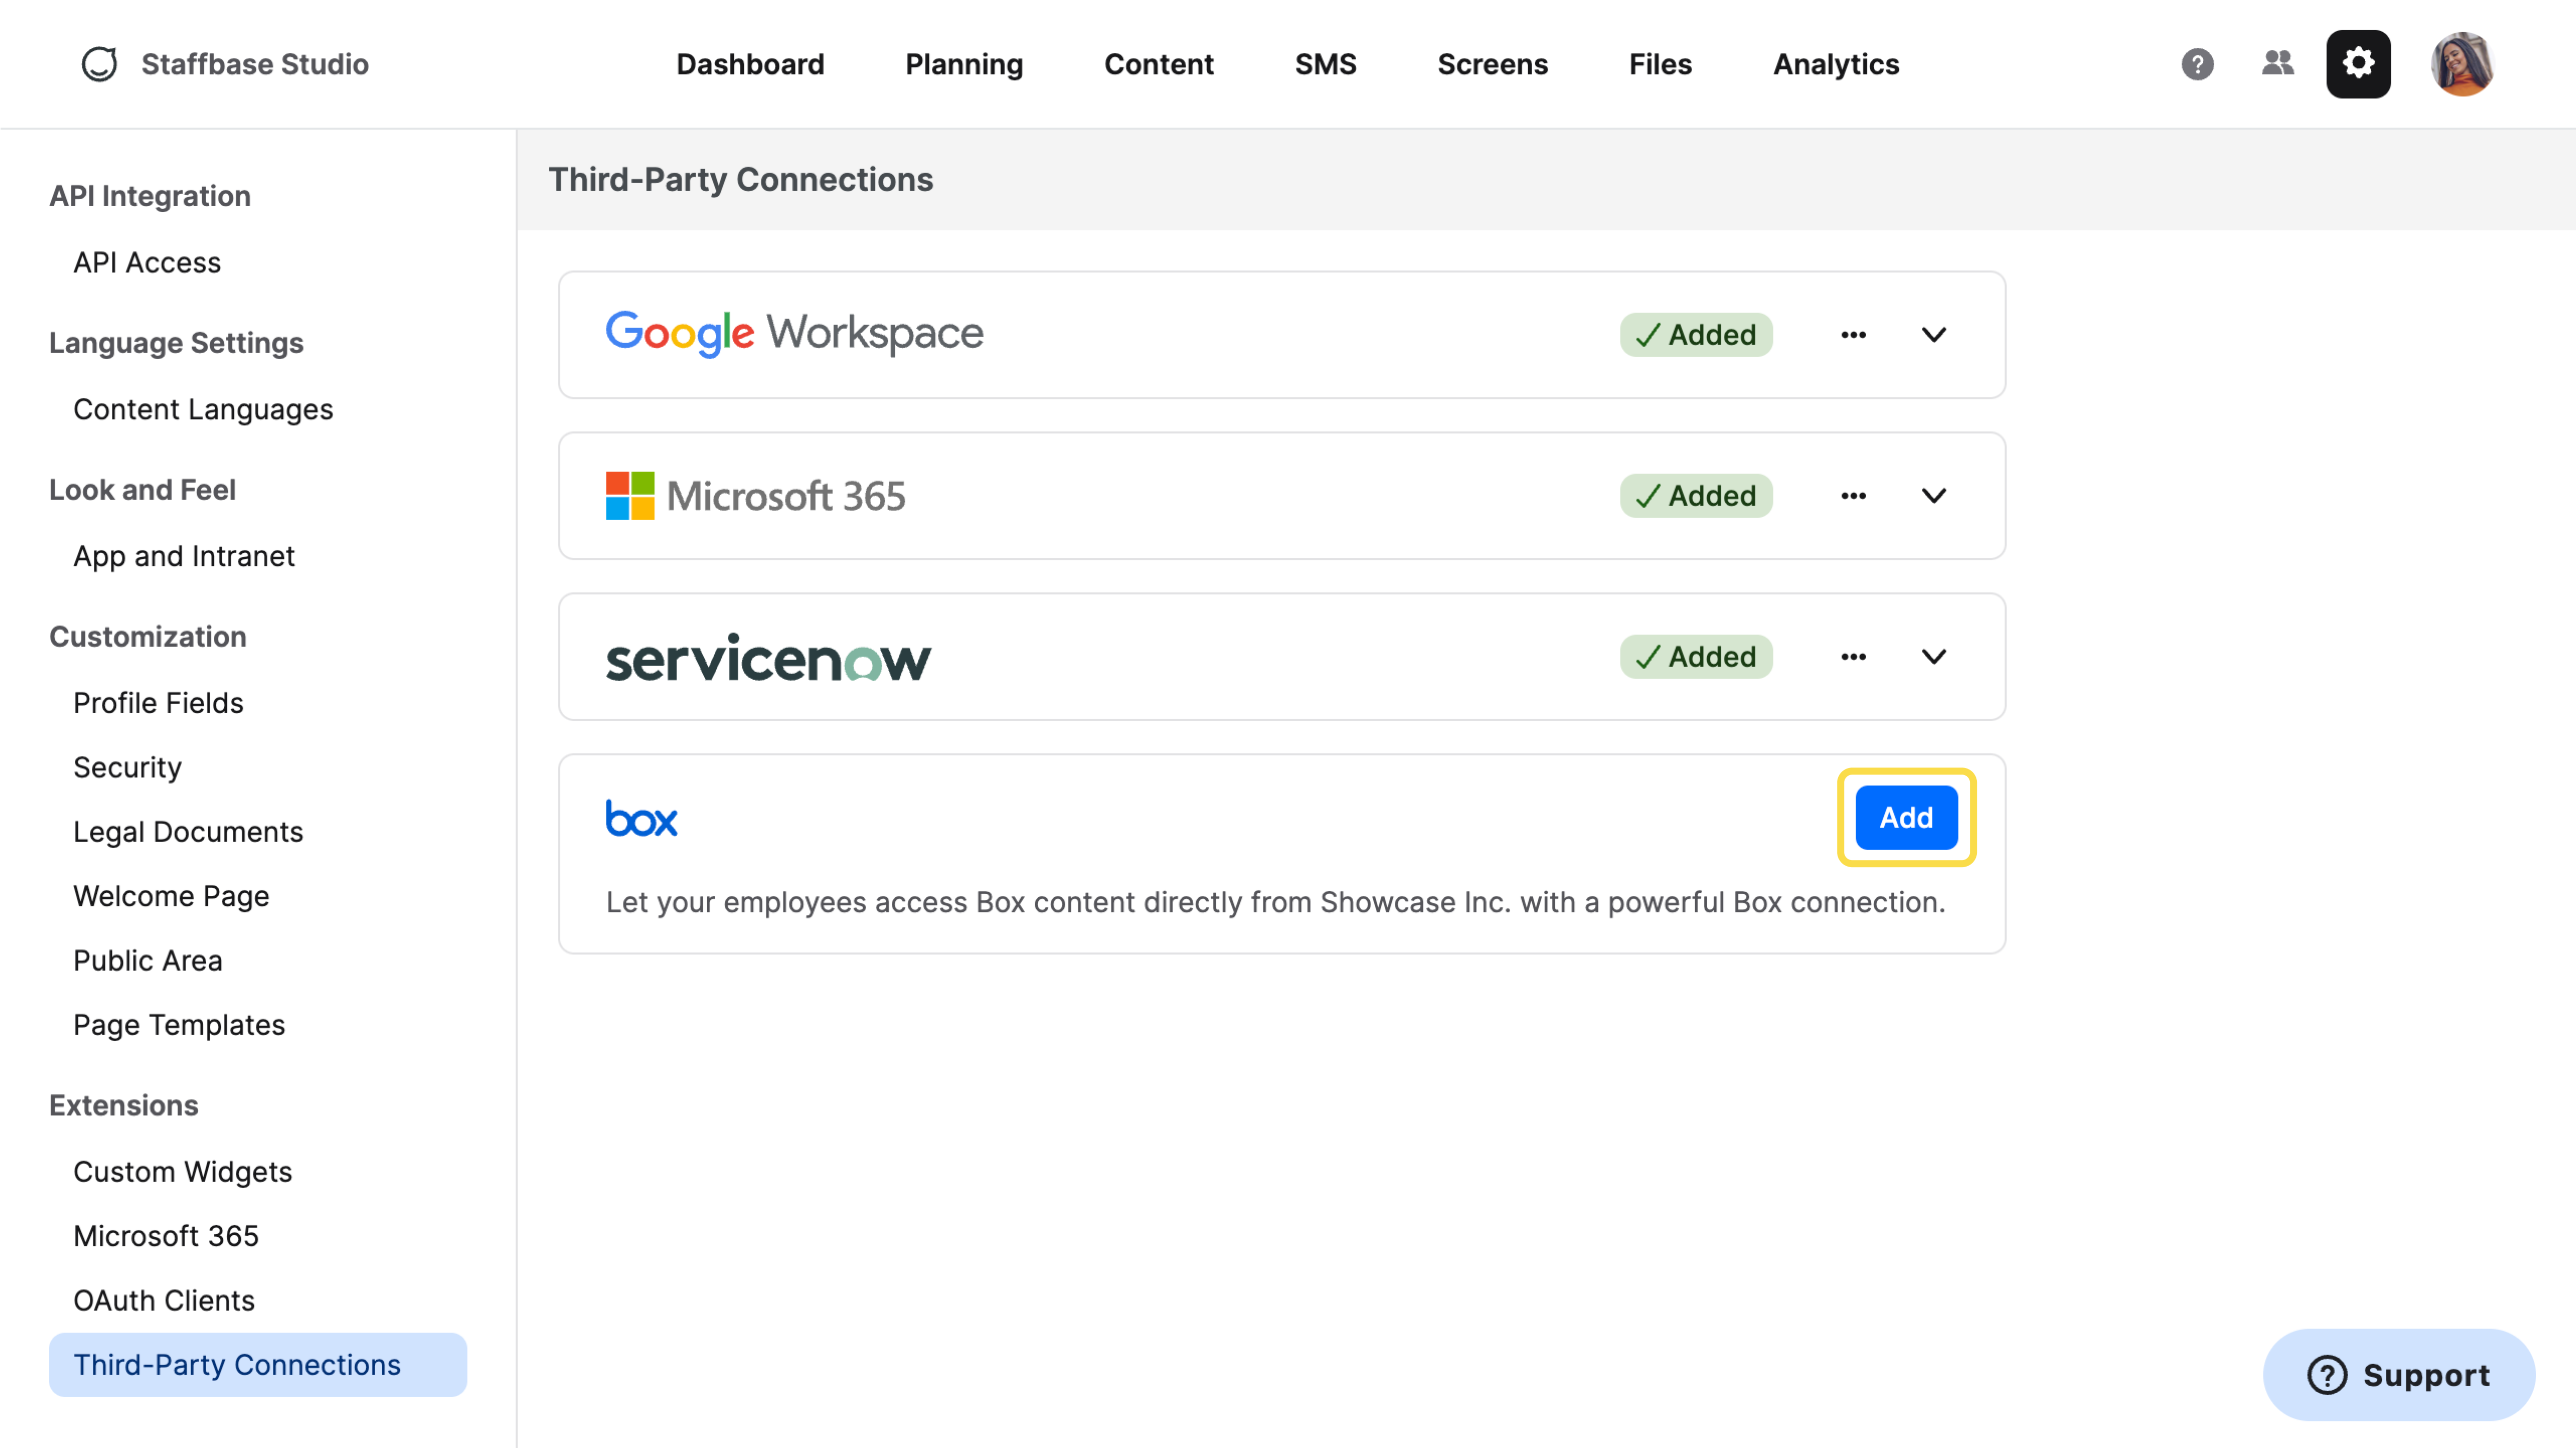
Task: Click the Box connection description text
Action: (x=1276, y=903)
